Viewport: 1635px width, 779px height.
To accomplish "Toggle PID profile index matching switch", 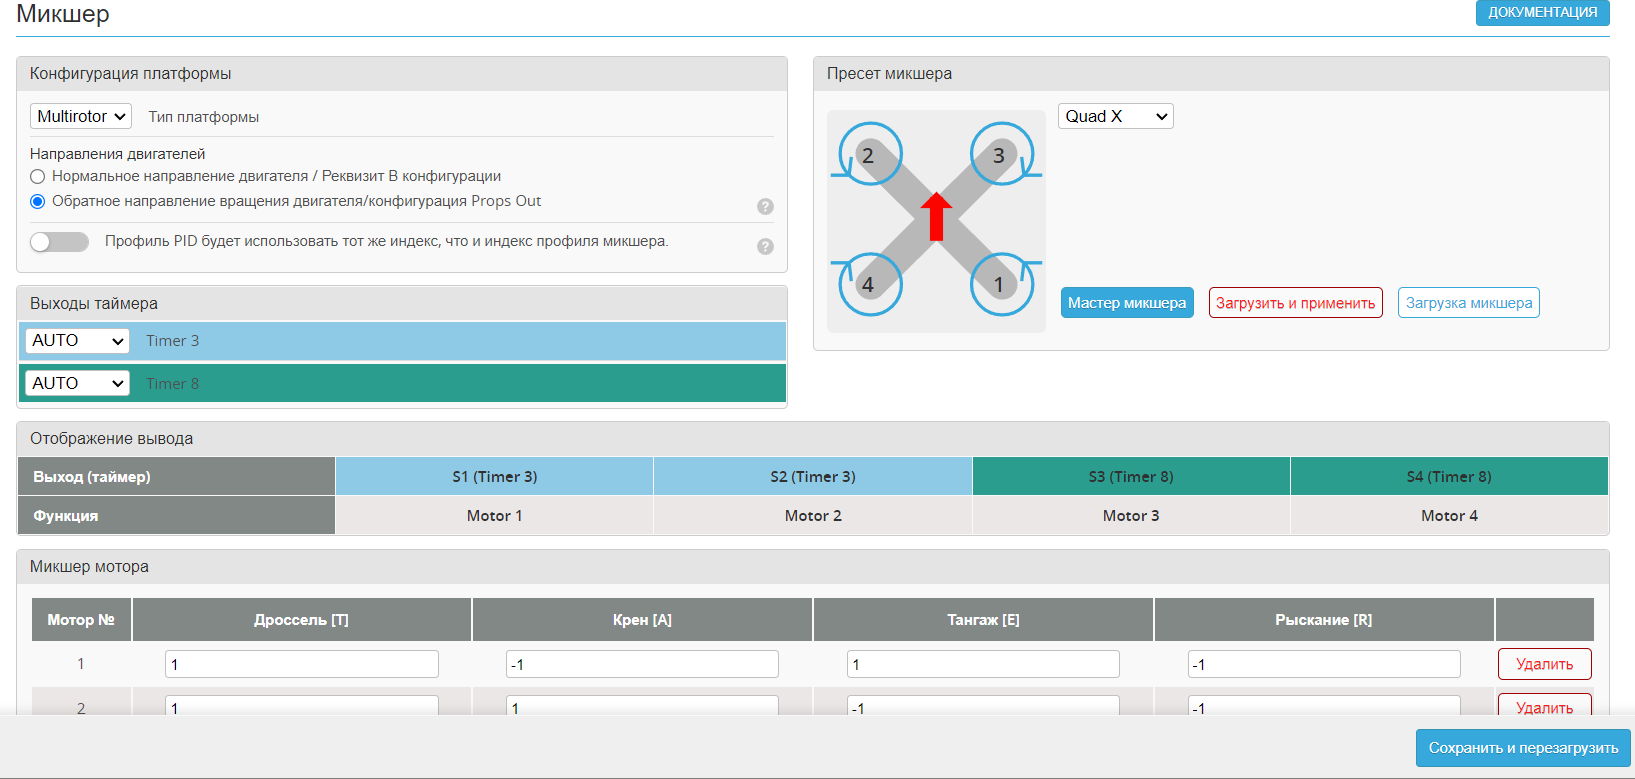I will 59,242.
